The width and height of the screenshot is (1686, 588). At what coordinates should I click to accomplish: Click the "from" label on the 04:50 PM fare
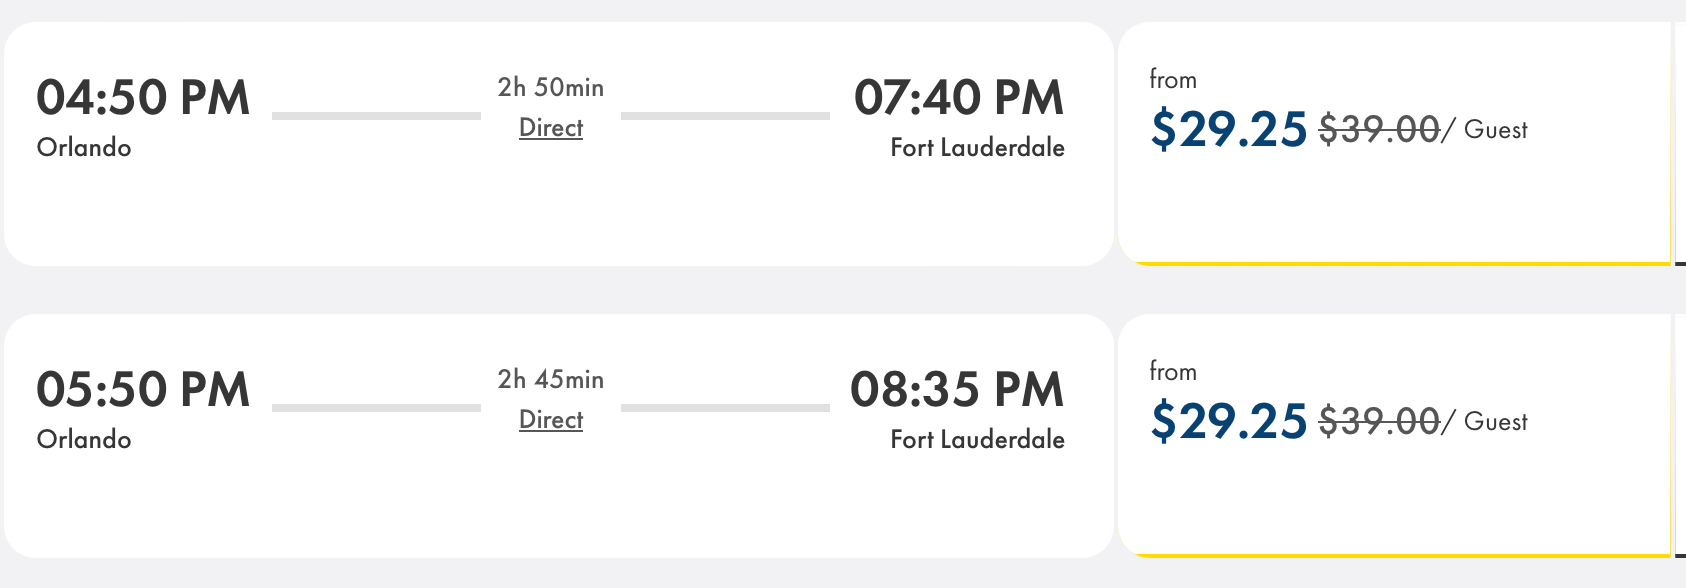pyautogui.click(x=1173, y=80)
